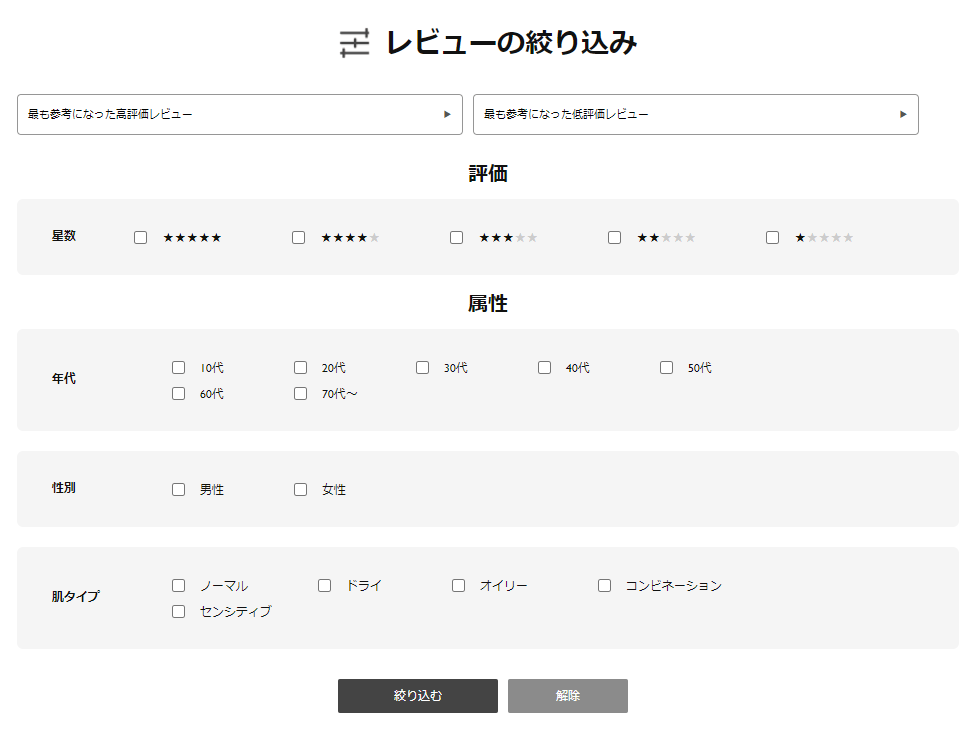Open the 最も参考になった高評価レビュー box
Viewport: 980px width, 729px height.
click(240, 114)
